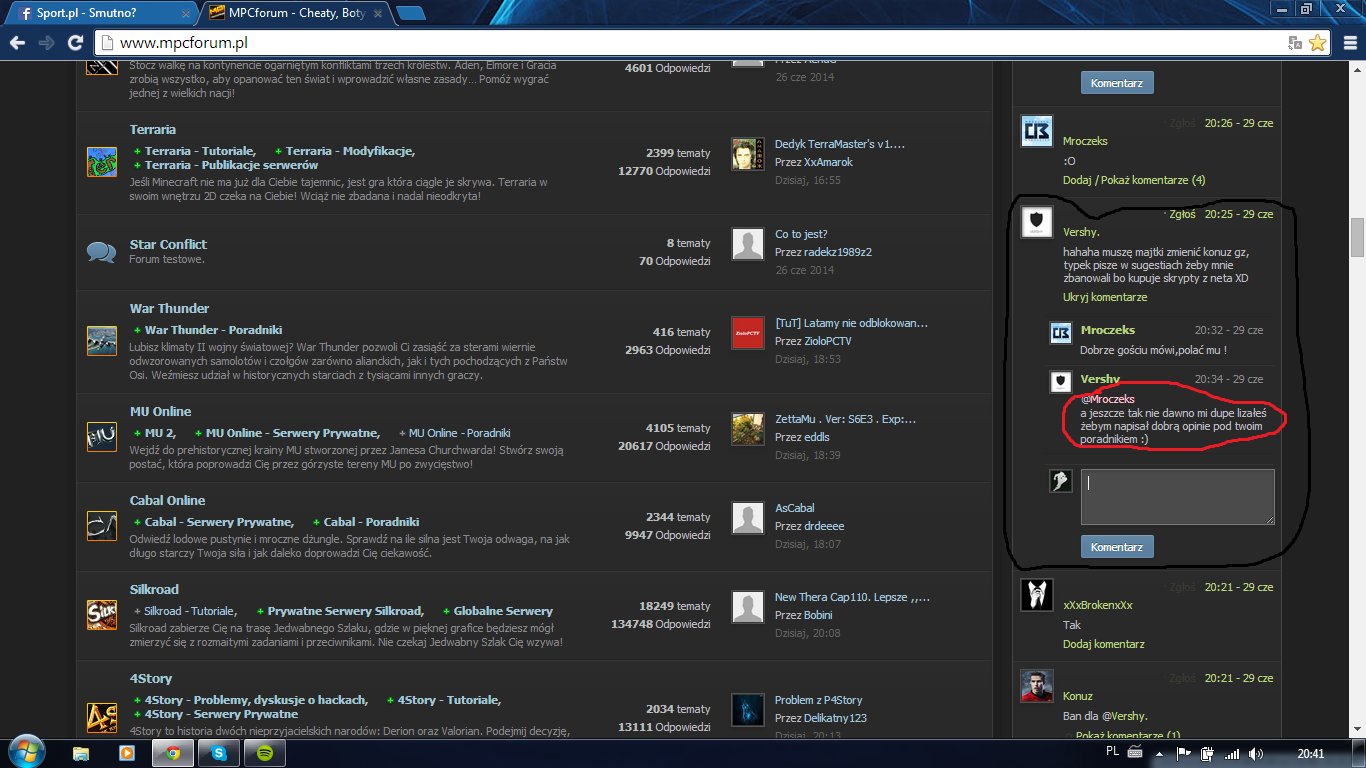This screenshot has height=768, width=1366.
Task: Click Dodaj komentarz under xXxBrokenxXx
Action: (x=1104, y=644)
